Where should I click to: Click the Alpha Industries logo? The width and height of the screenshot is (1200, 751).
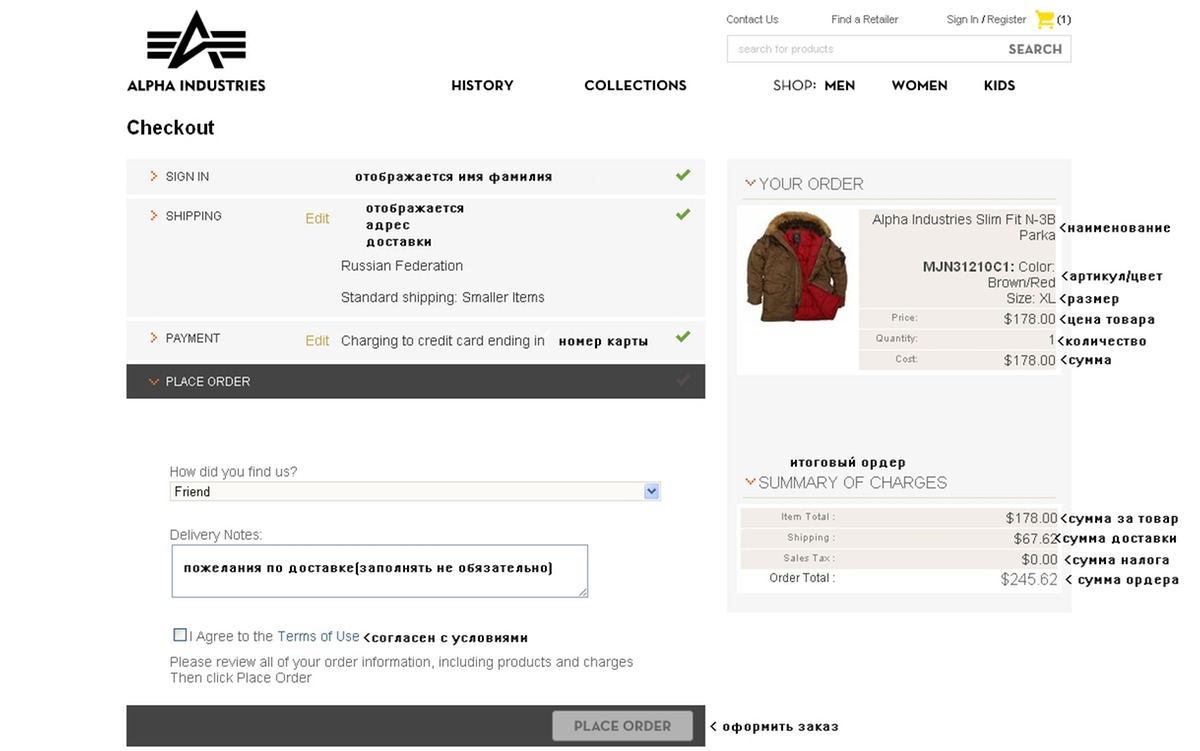(x=196, y=52)
